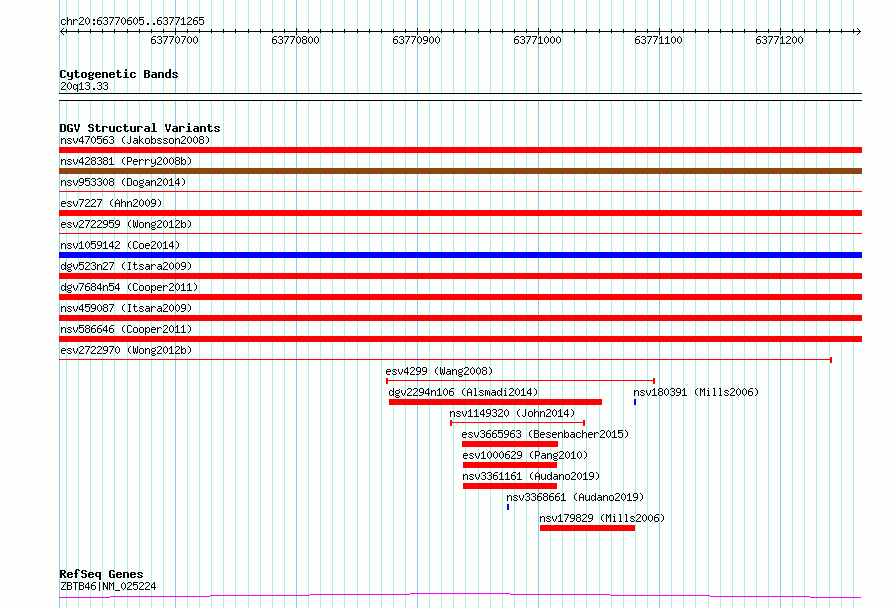
Task: Click the 63771200 ruler tick label
Action: (x=779, y=40)
